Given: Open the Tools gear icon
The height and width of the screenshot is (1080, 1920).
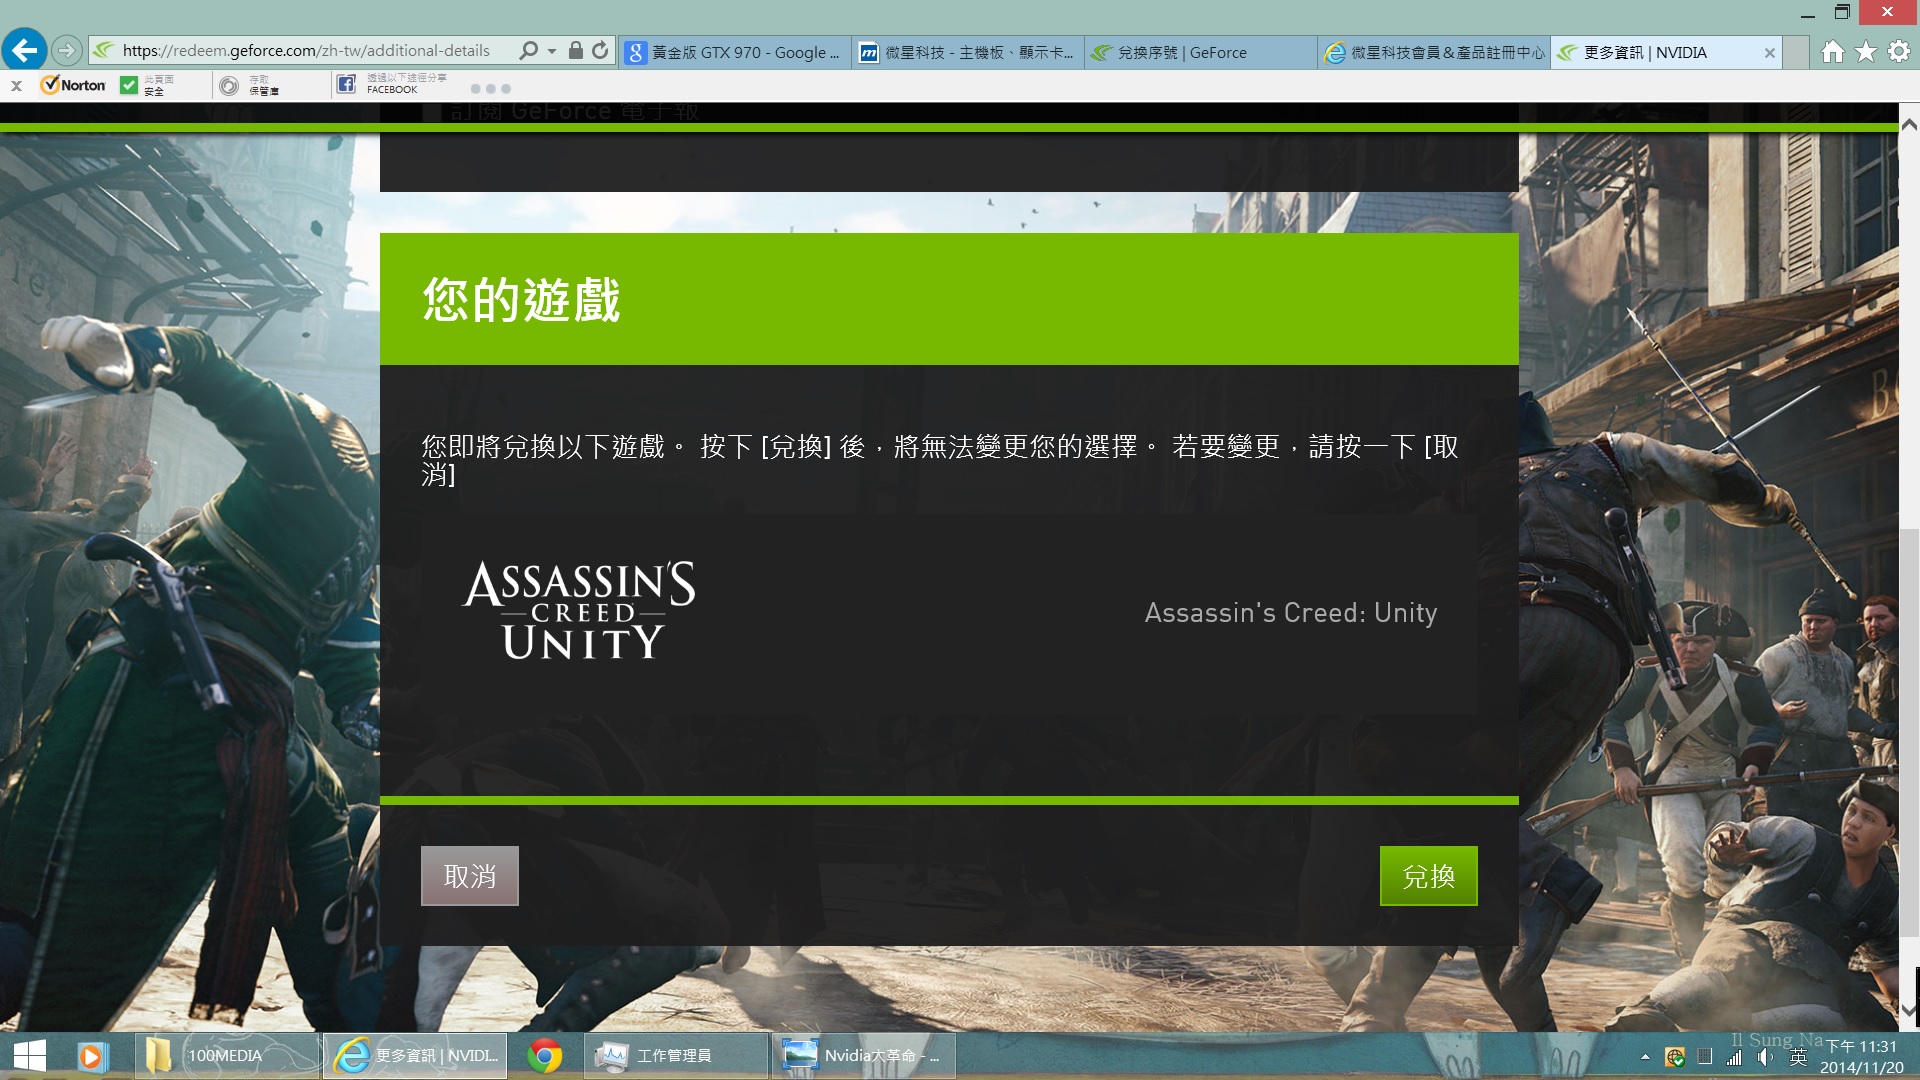Looking at the screenshot, I should 1899,51.
